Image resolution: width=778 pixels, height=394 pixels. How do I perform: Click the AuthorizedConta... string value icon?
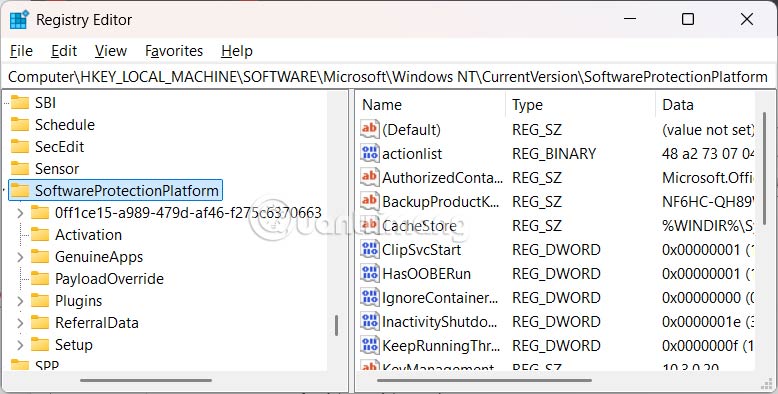[x=370, y=177]
